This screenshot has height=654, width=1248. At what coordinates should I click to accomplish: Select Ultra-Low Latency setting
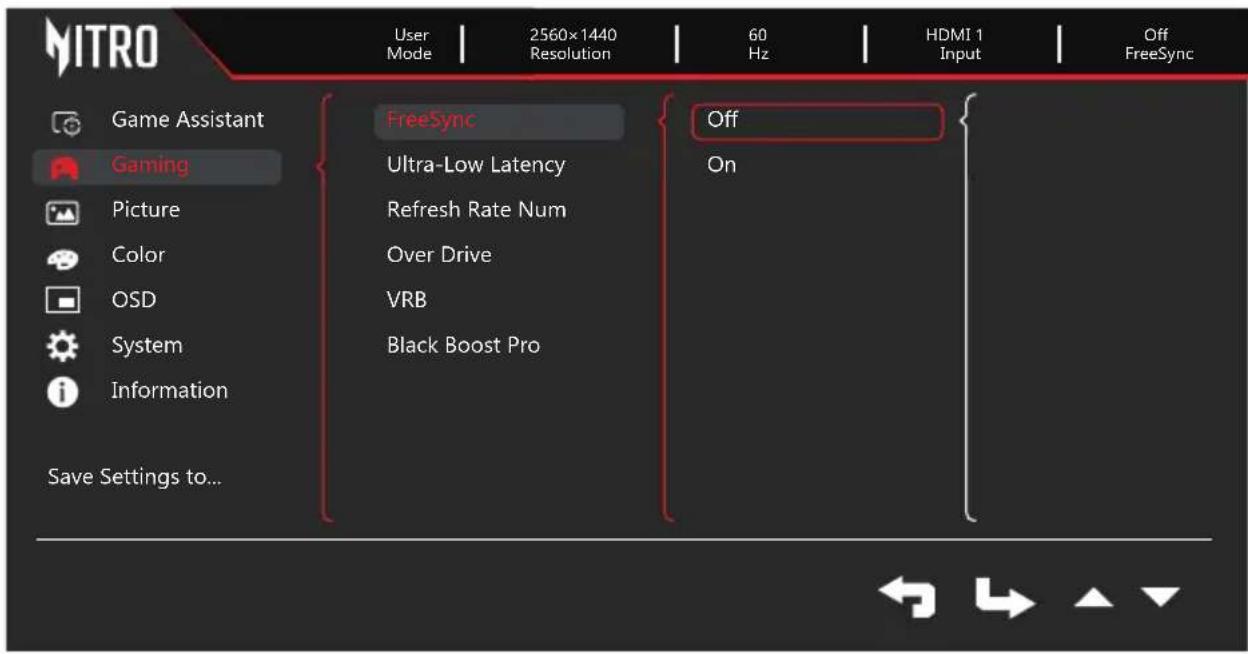coord(476,165)
